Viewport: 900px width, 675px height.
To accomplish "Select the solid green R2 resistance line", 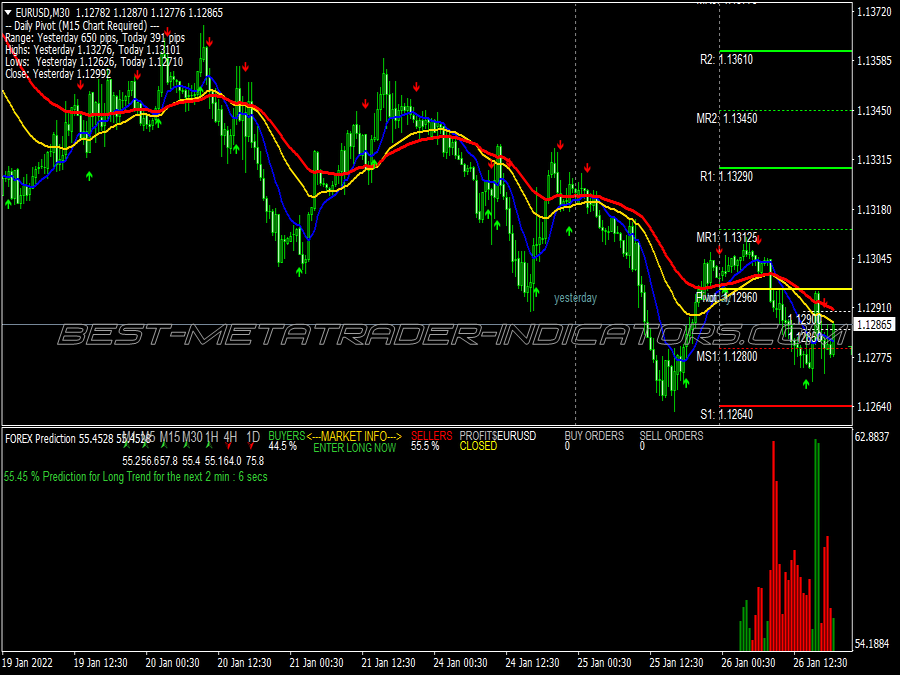I will [x=786, y=51].
